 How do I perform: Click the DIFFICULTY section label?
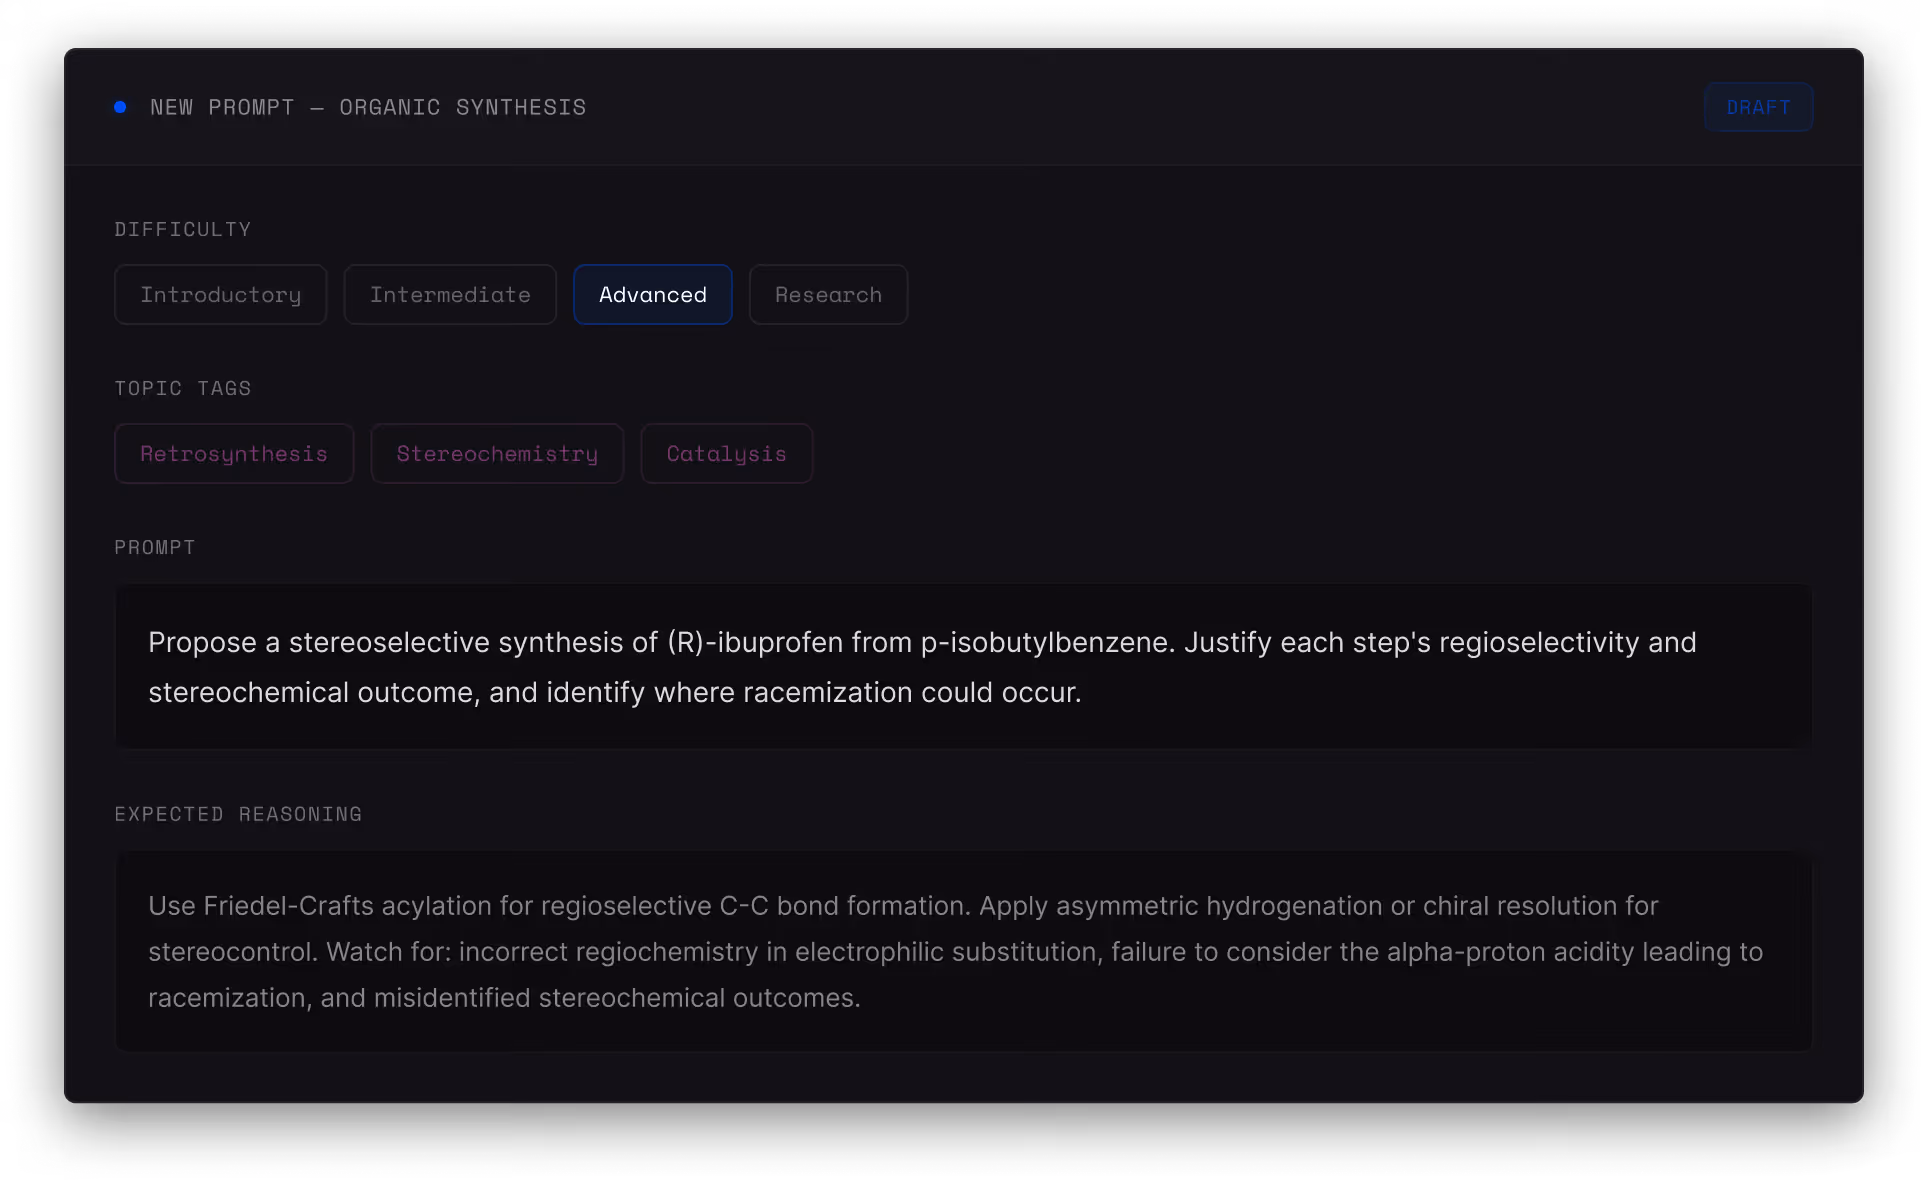point(183,229)
